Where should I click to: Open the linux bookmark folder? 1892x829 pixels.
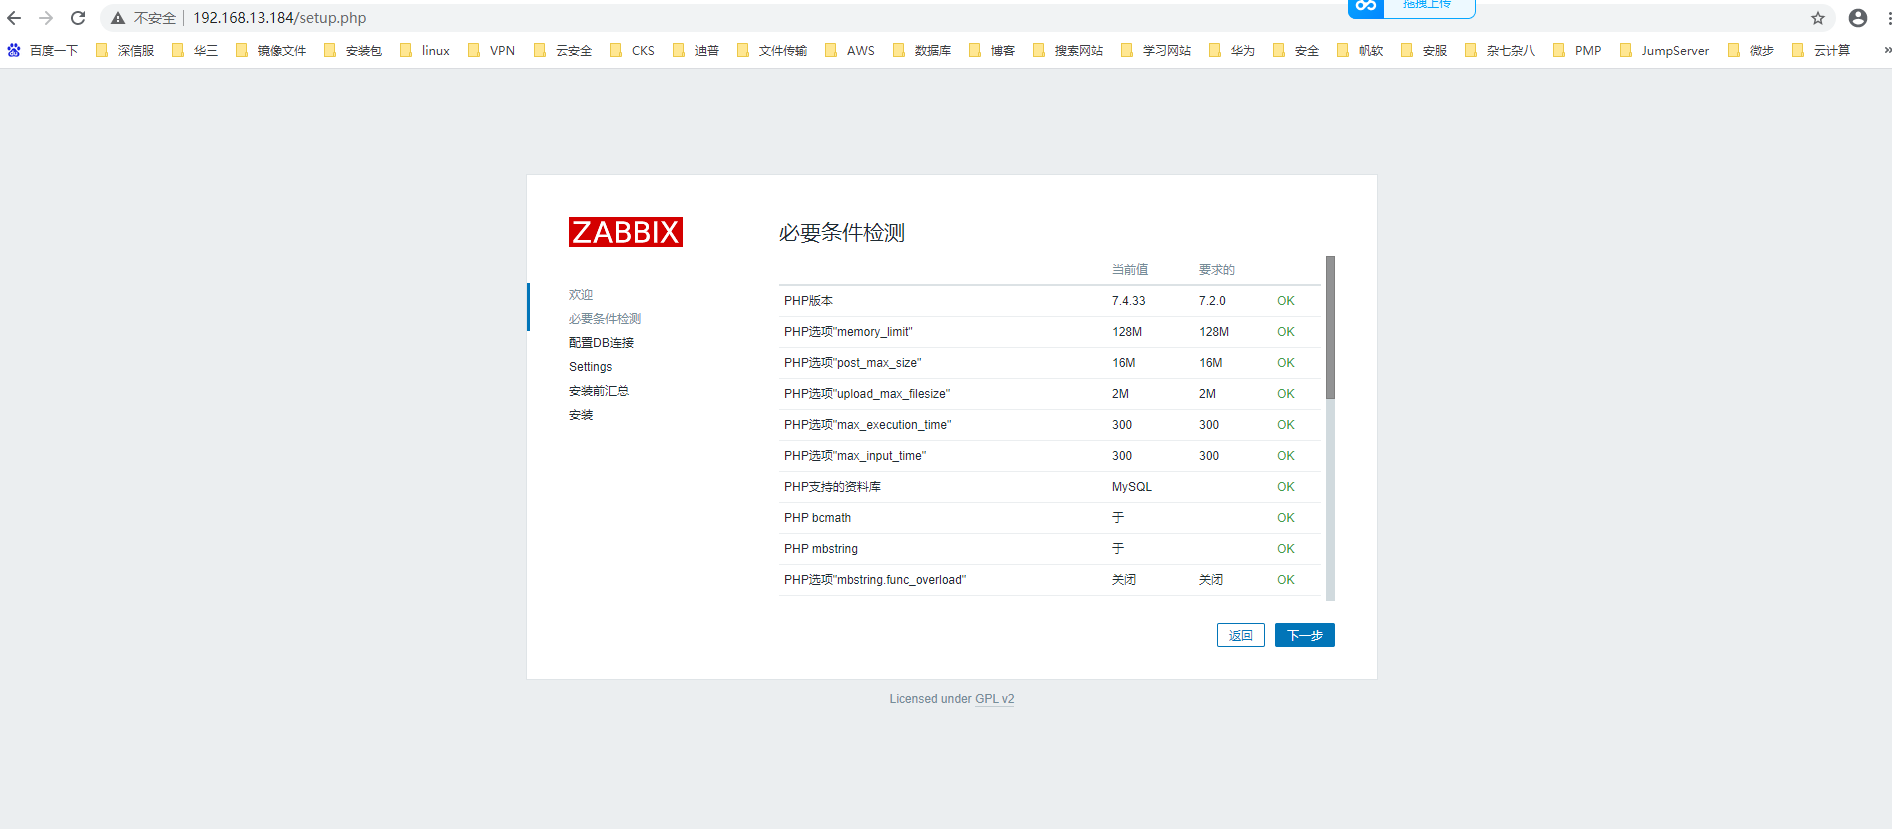(x=425, y=50)
